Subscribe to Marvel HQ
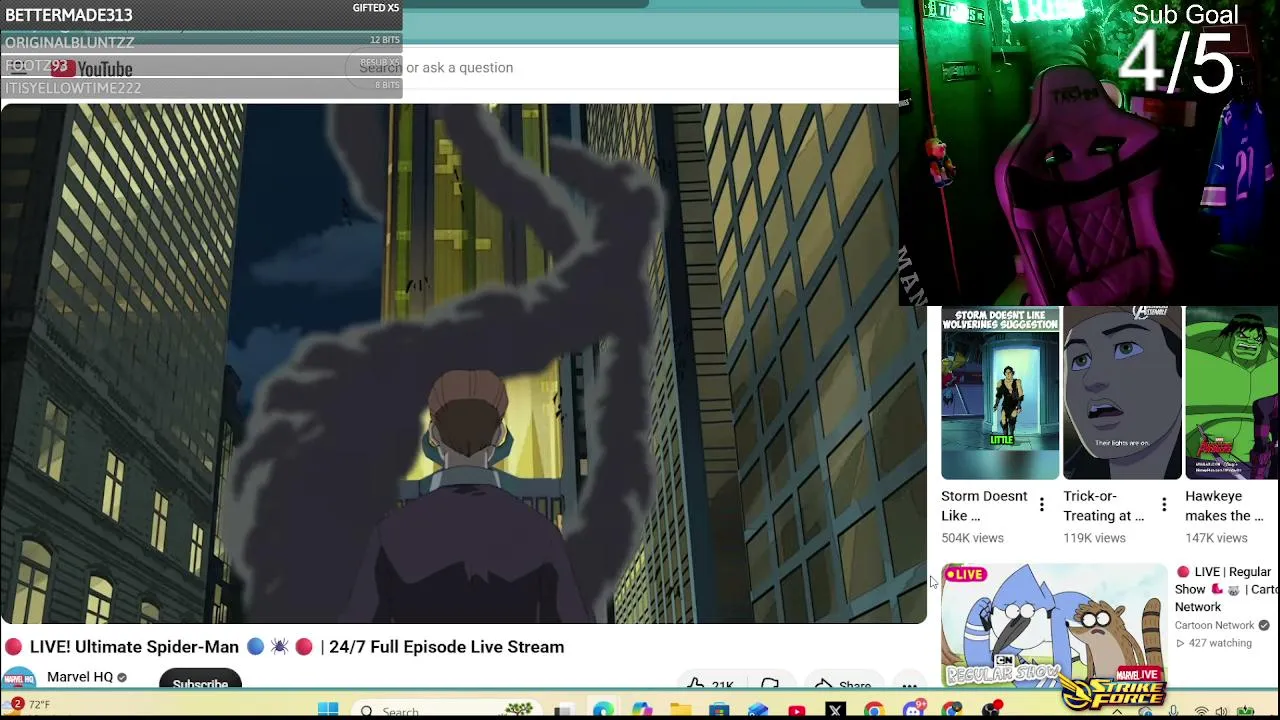1280x720 pixels. [x=200, y=680]
